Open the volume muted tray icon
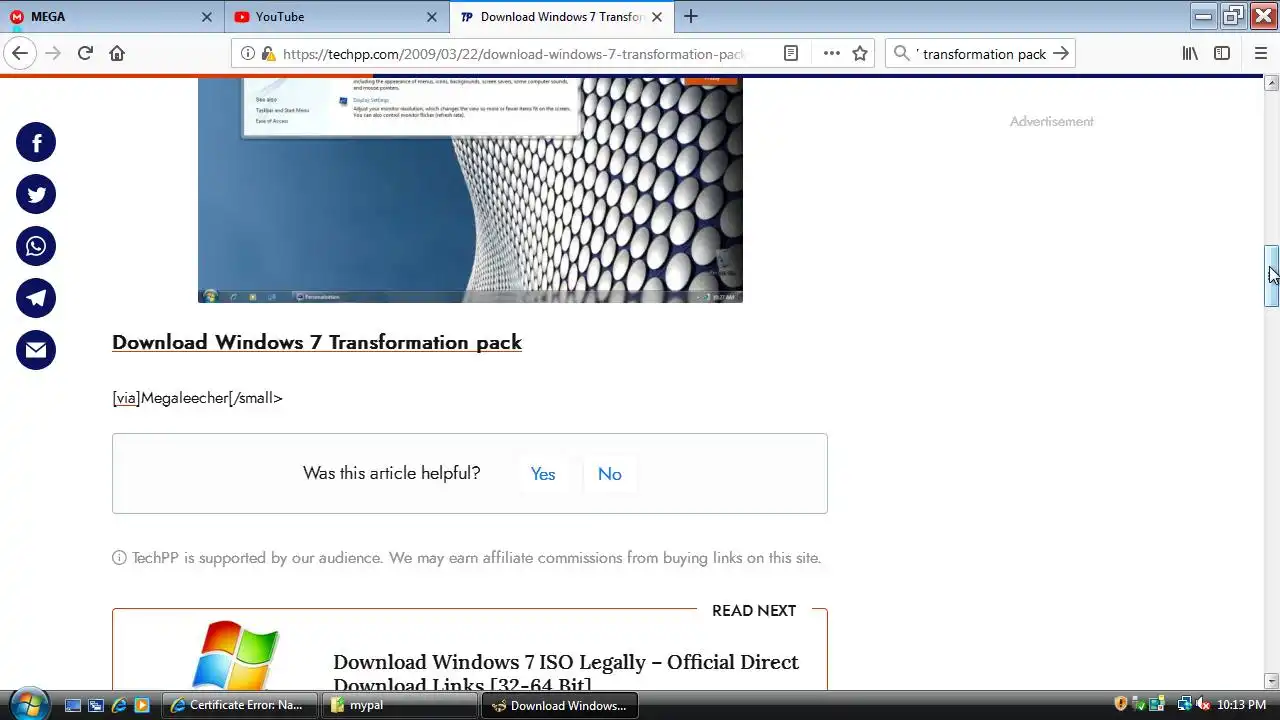This screenshot has width=1280, height=720. [x=1203, y=705]
